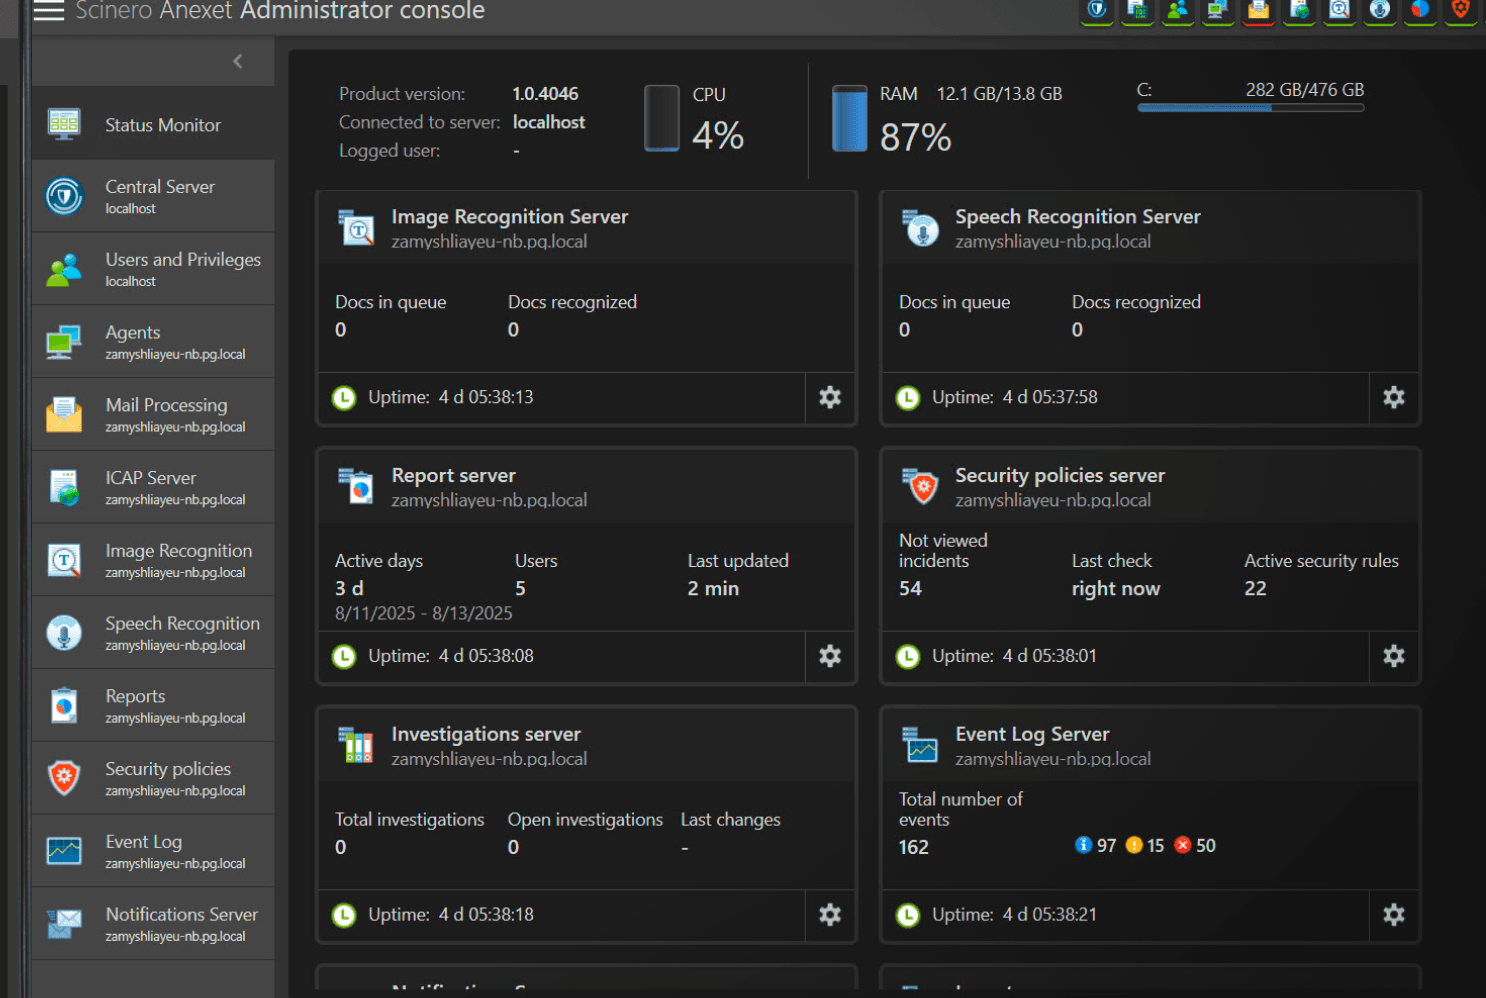Click the Speech Recognition microphone icon in top toolbar
This screenshot has width=1486, height=998.
pos(1380,10)
